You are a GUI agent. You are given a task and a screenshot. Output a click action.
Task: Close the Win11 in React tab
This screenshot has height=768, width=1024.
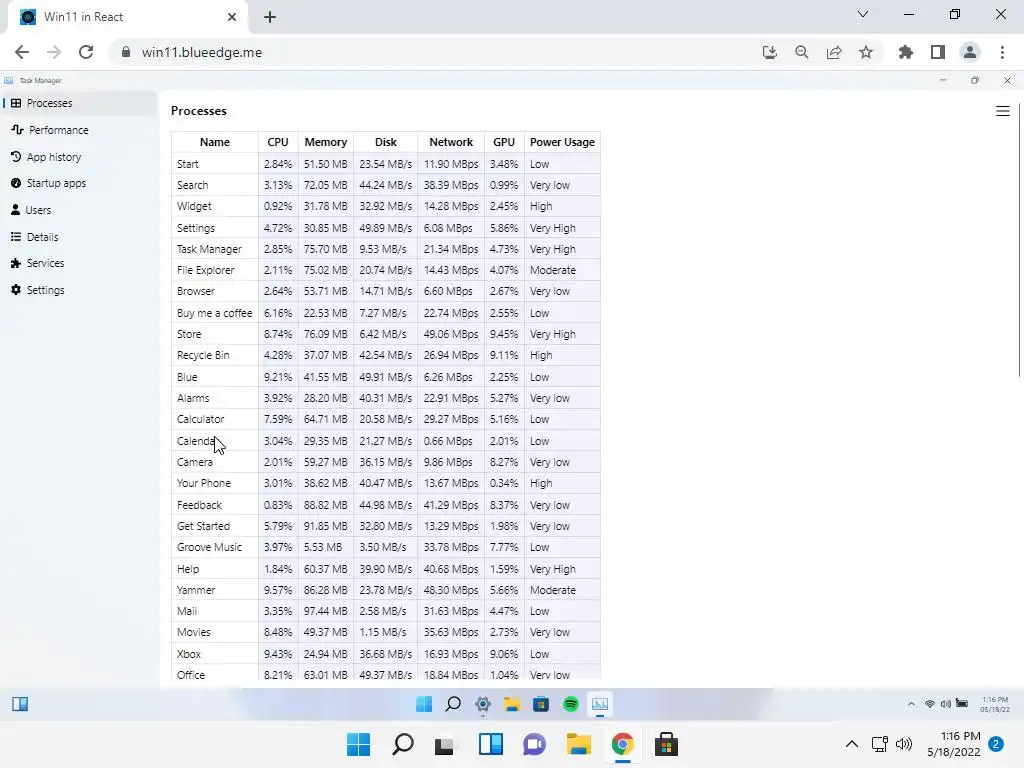[232, 17]
